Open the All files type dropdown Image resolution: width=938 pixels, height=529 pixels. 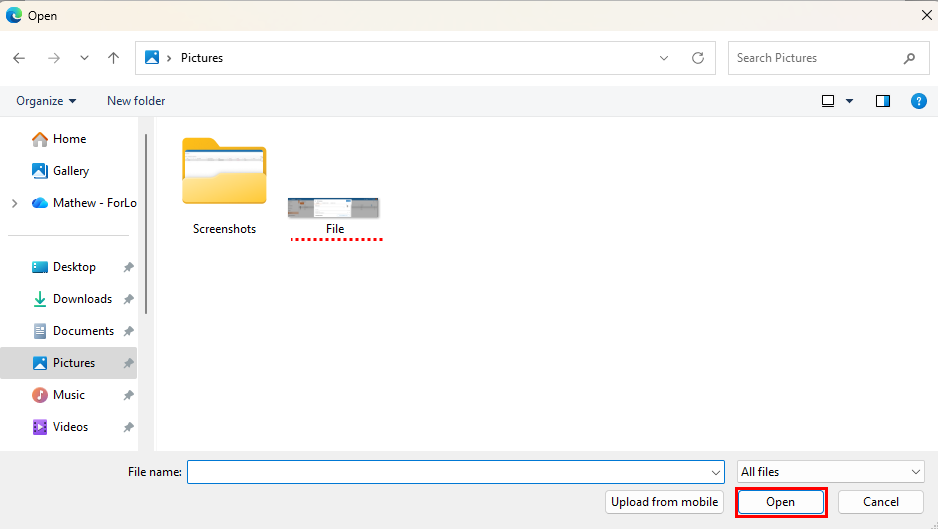[830, 472]
